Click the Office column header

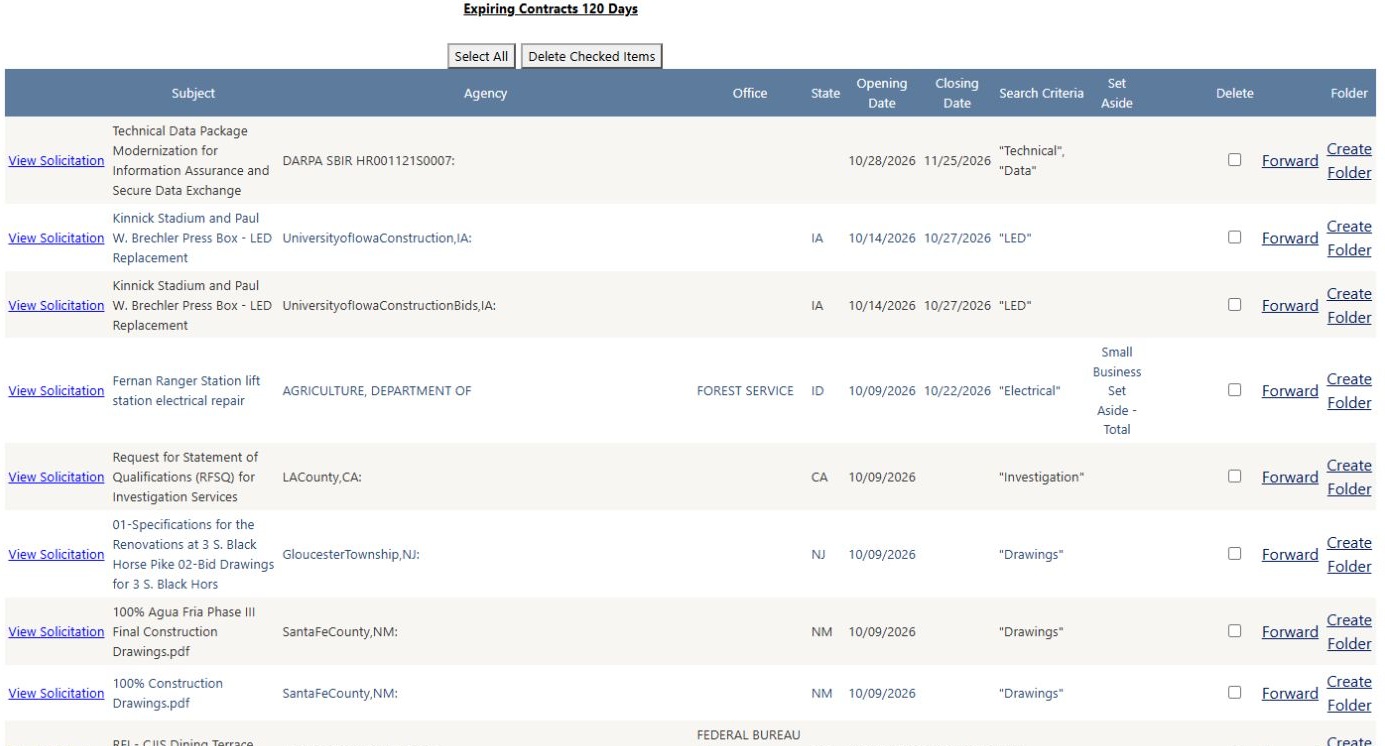tap(750, 93)
